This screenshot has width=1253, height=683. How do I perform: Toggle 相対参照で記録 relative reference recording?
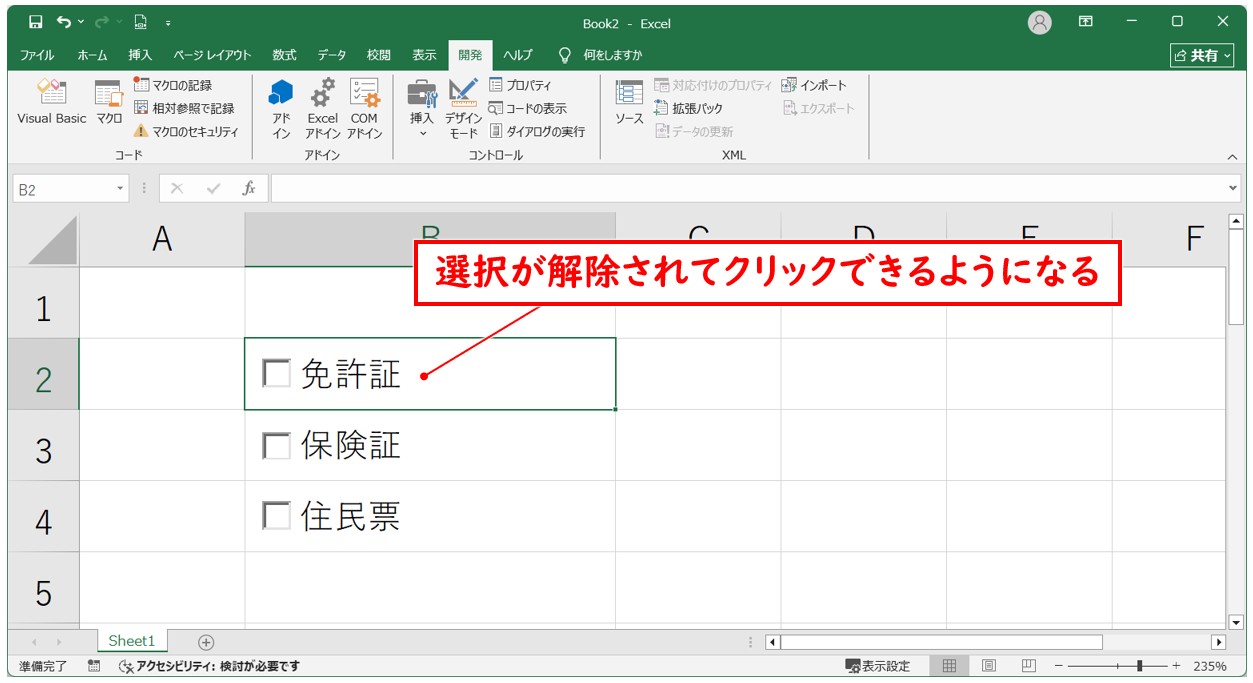(184, 108)
